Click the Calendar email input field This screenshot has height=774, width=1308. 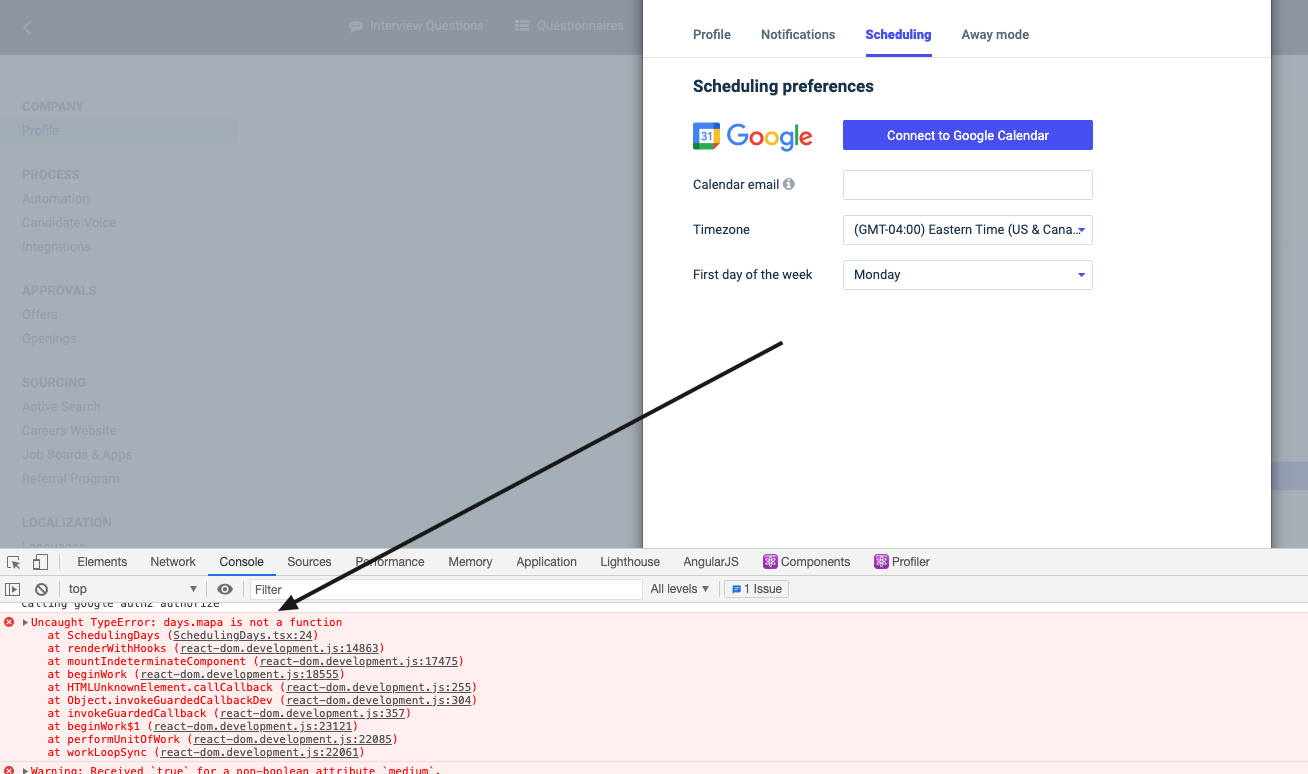point(968,185)
